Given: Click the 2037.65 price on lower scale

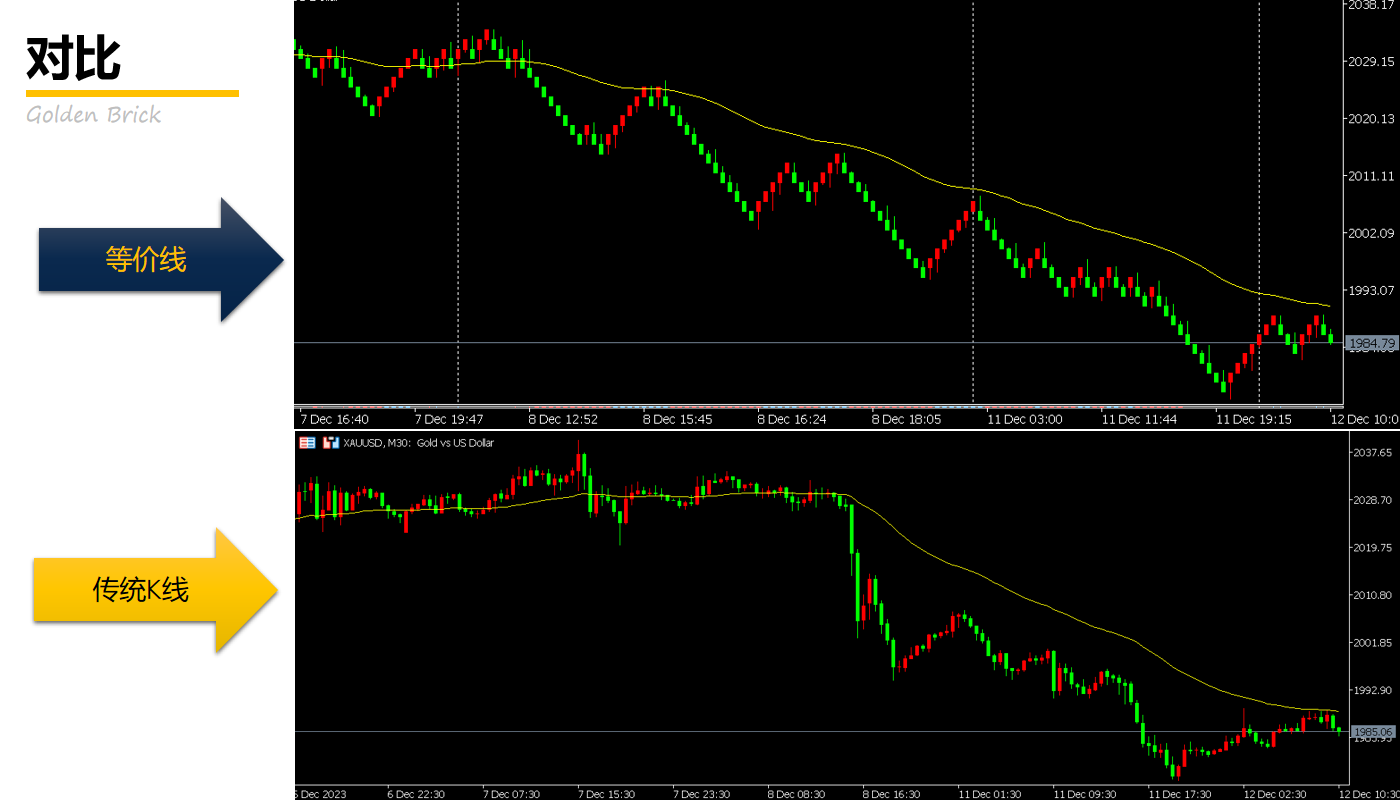Looking at the screenshot, I should click(1371, 453).
